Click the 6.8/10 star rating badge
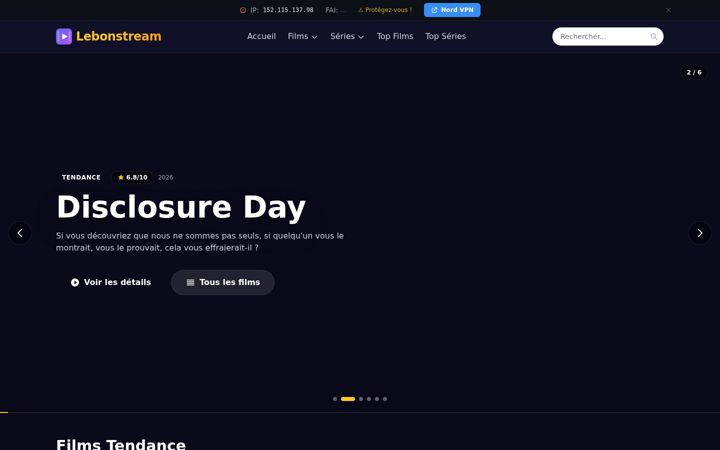The height and width of the screenshot is (450, 720). point(133,177)
